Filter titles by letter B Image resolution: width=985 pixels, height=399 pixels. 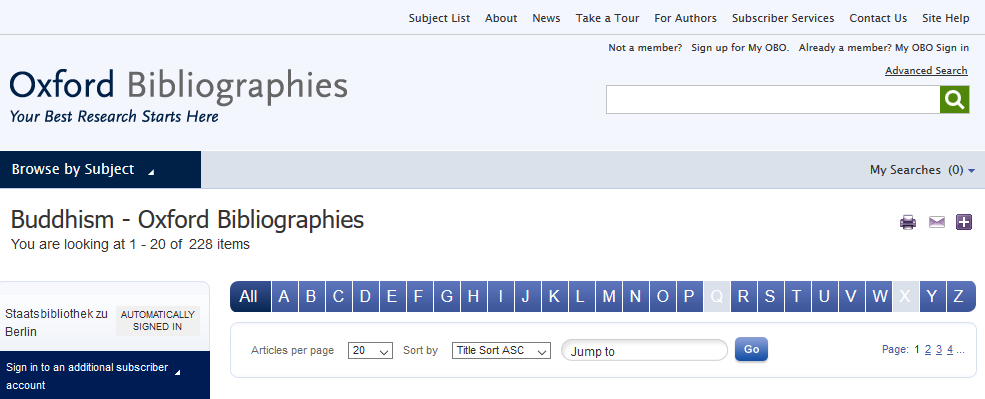click(x=311, y=297)
